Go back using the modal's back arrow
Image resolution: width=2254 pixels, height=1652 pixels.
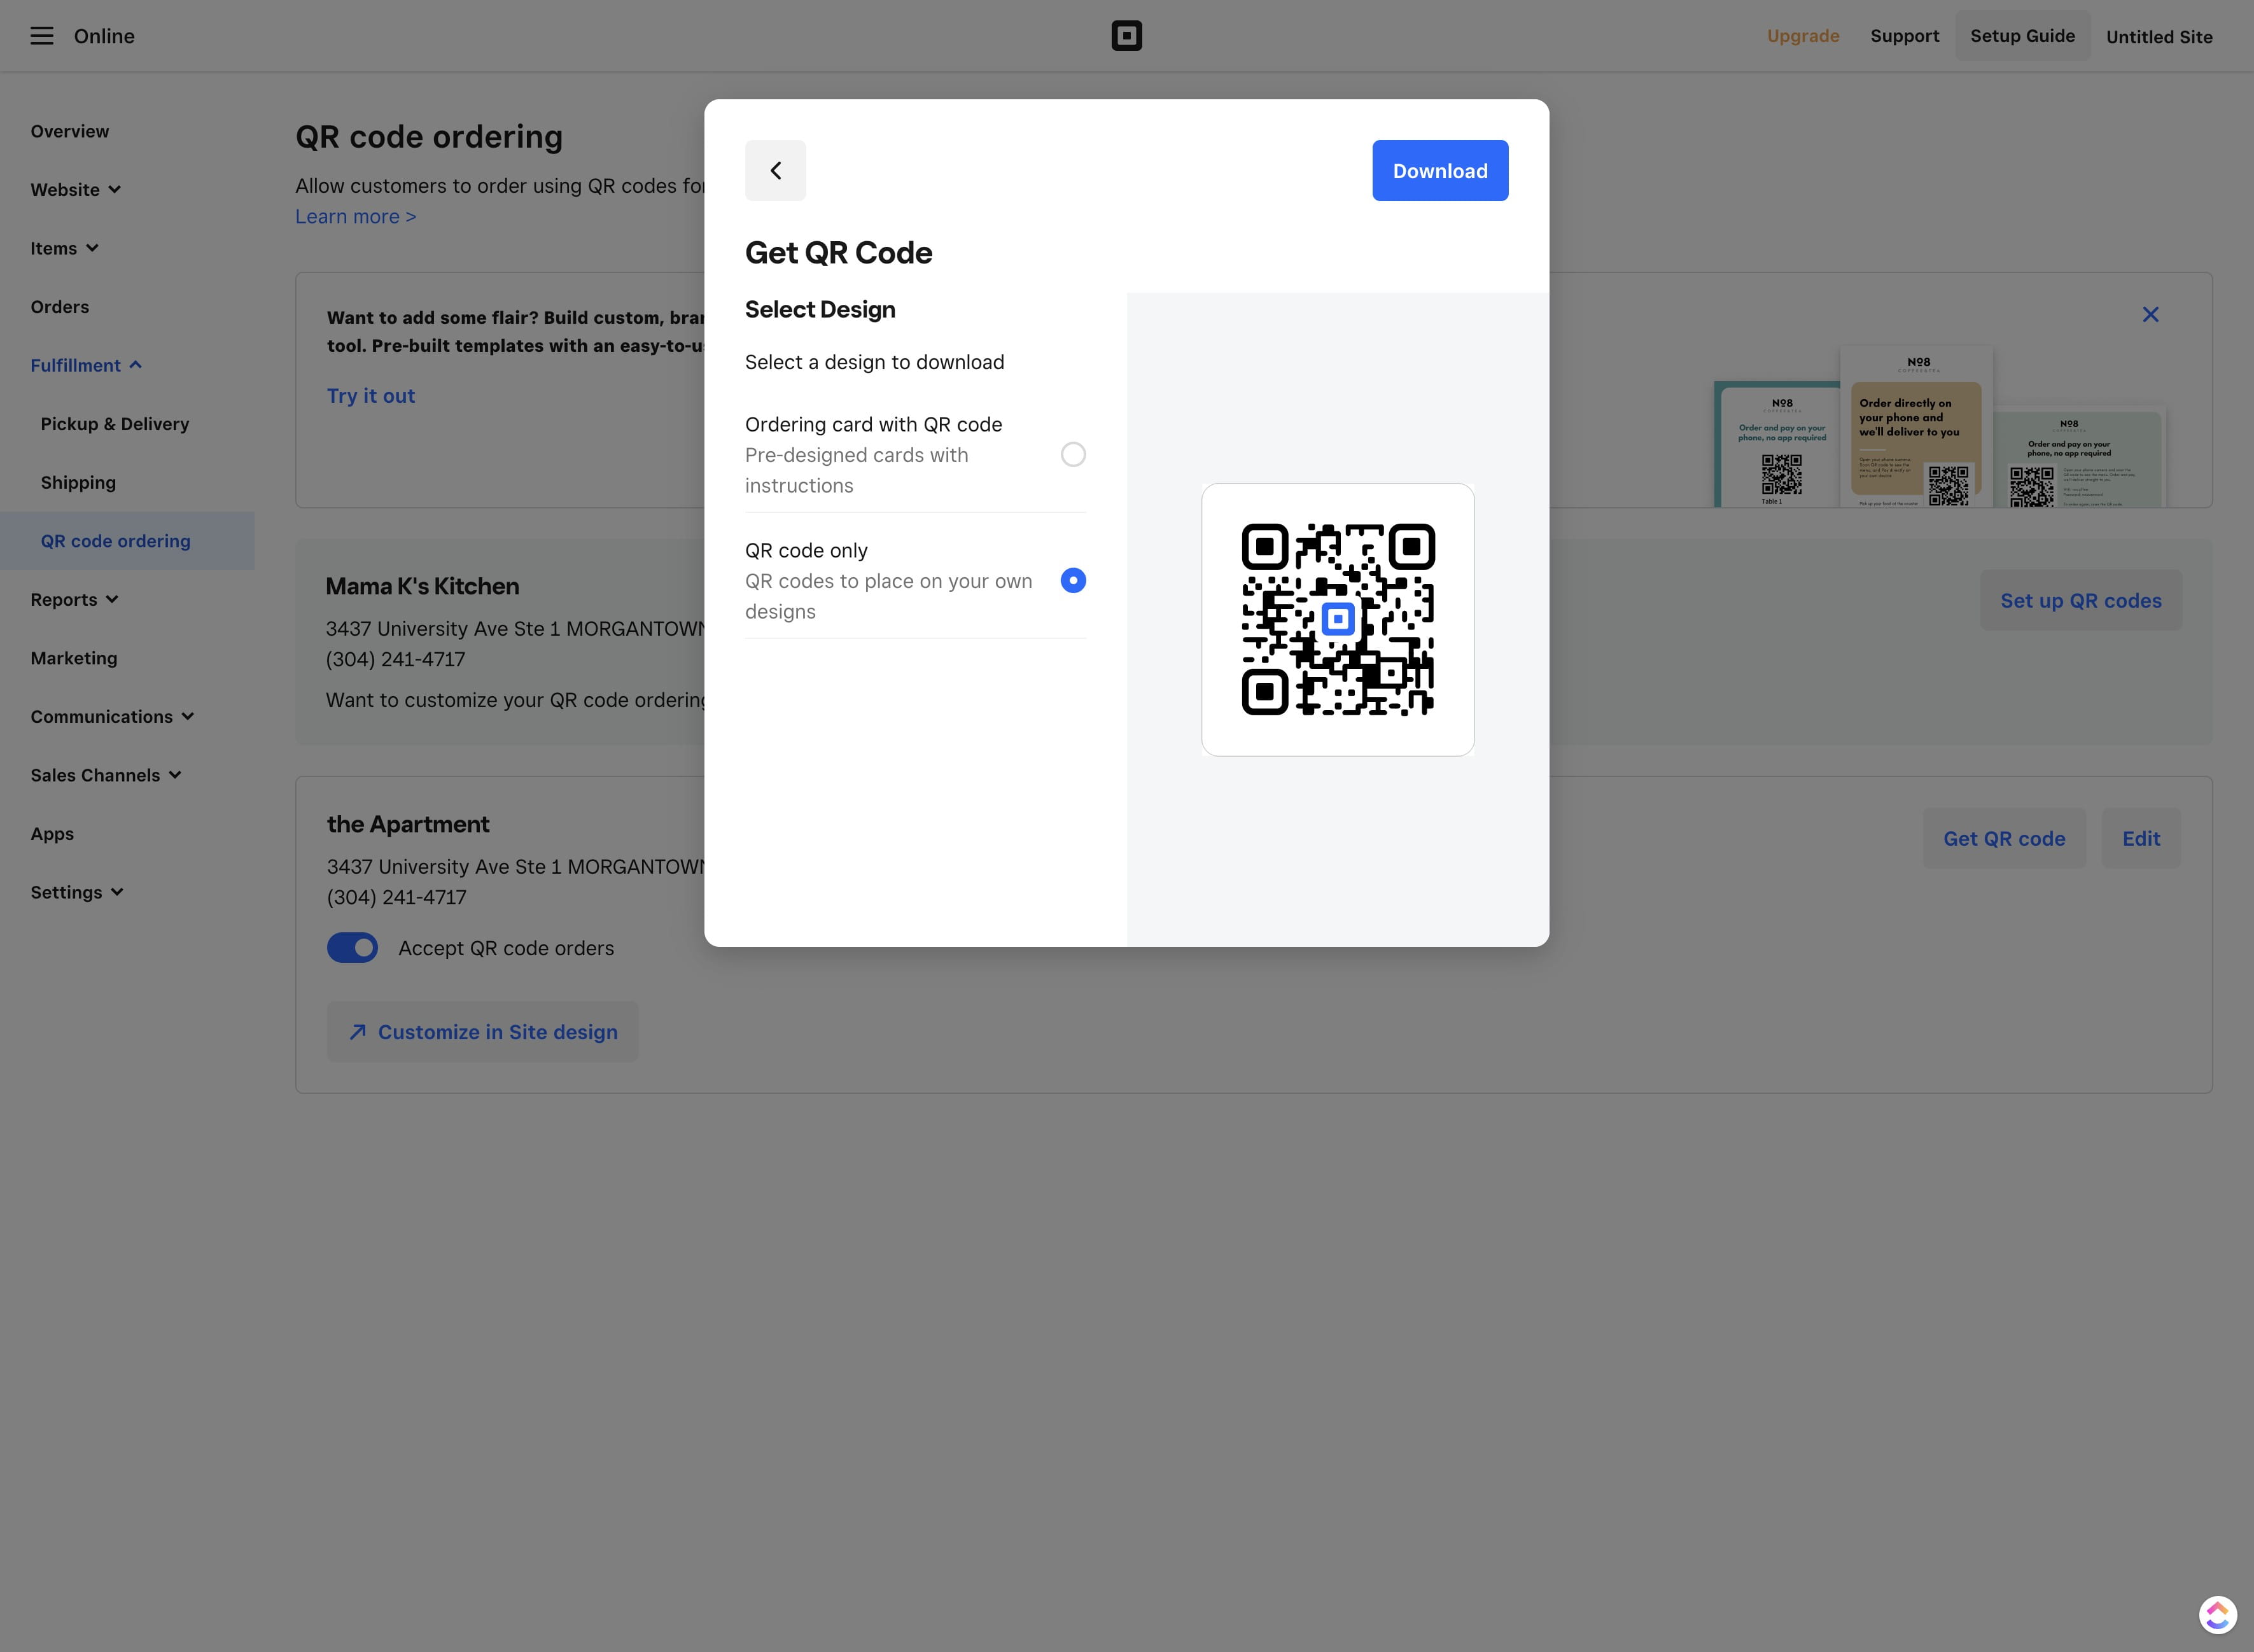click(x=775, y=170)
